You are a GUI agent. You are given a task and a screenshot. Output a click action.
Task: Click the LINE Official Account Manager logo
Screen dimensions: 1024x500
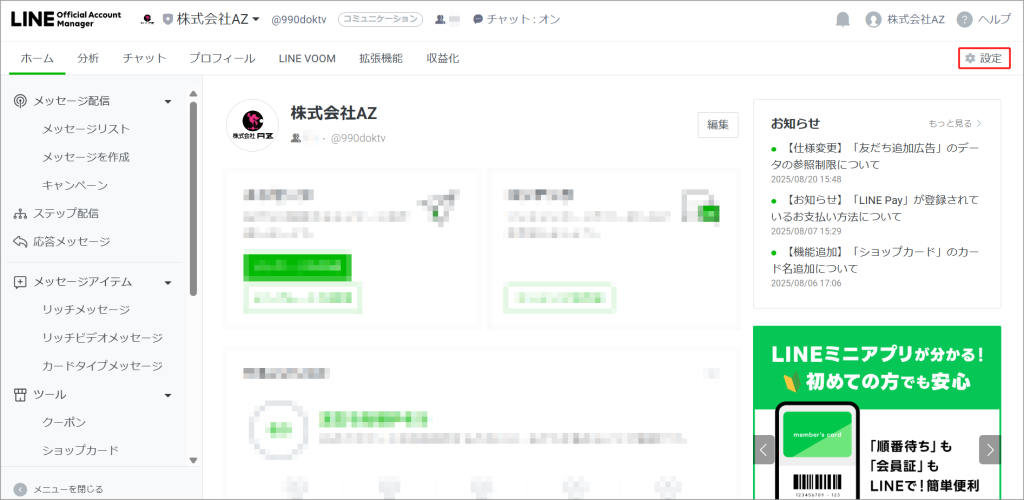[x=66, y=19]
